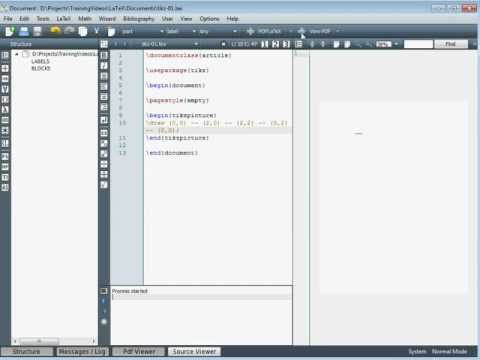This screenshot has height=360, width=480.
Task: Fit the PDF page to width
Action: 336,44
